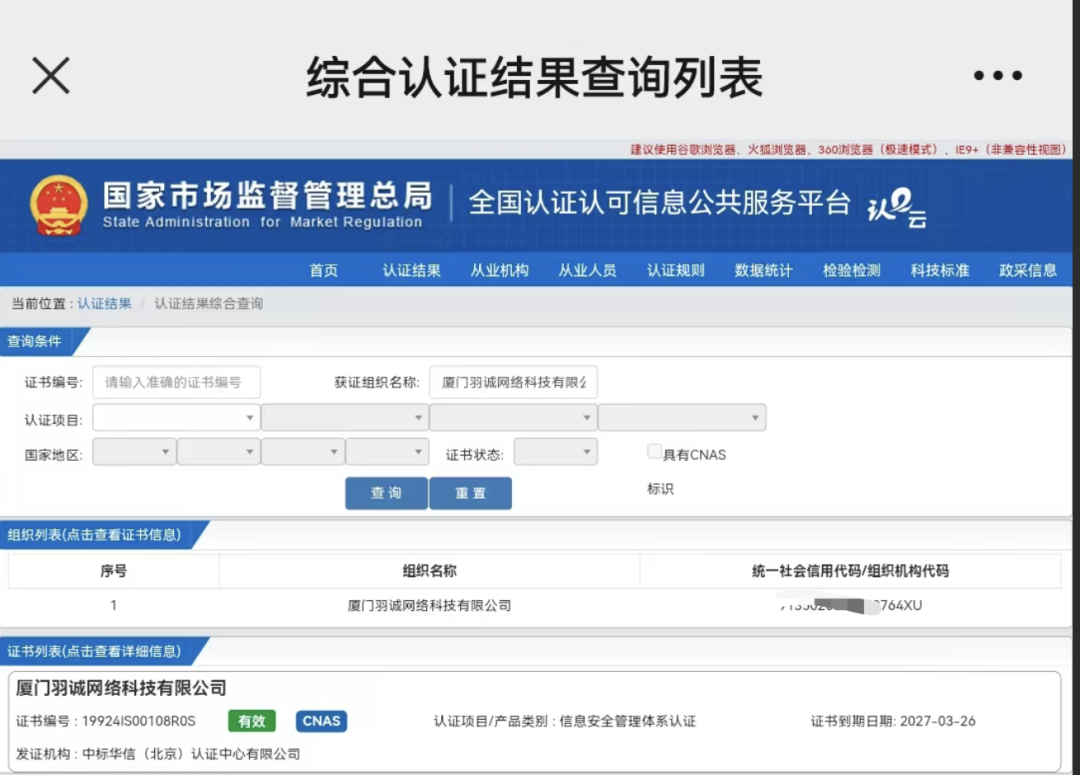Screen dimensions: 1080x775
Task: Click the 重置 reset button
Action: (x=470, y=493)
